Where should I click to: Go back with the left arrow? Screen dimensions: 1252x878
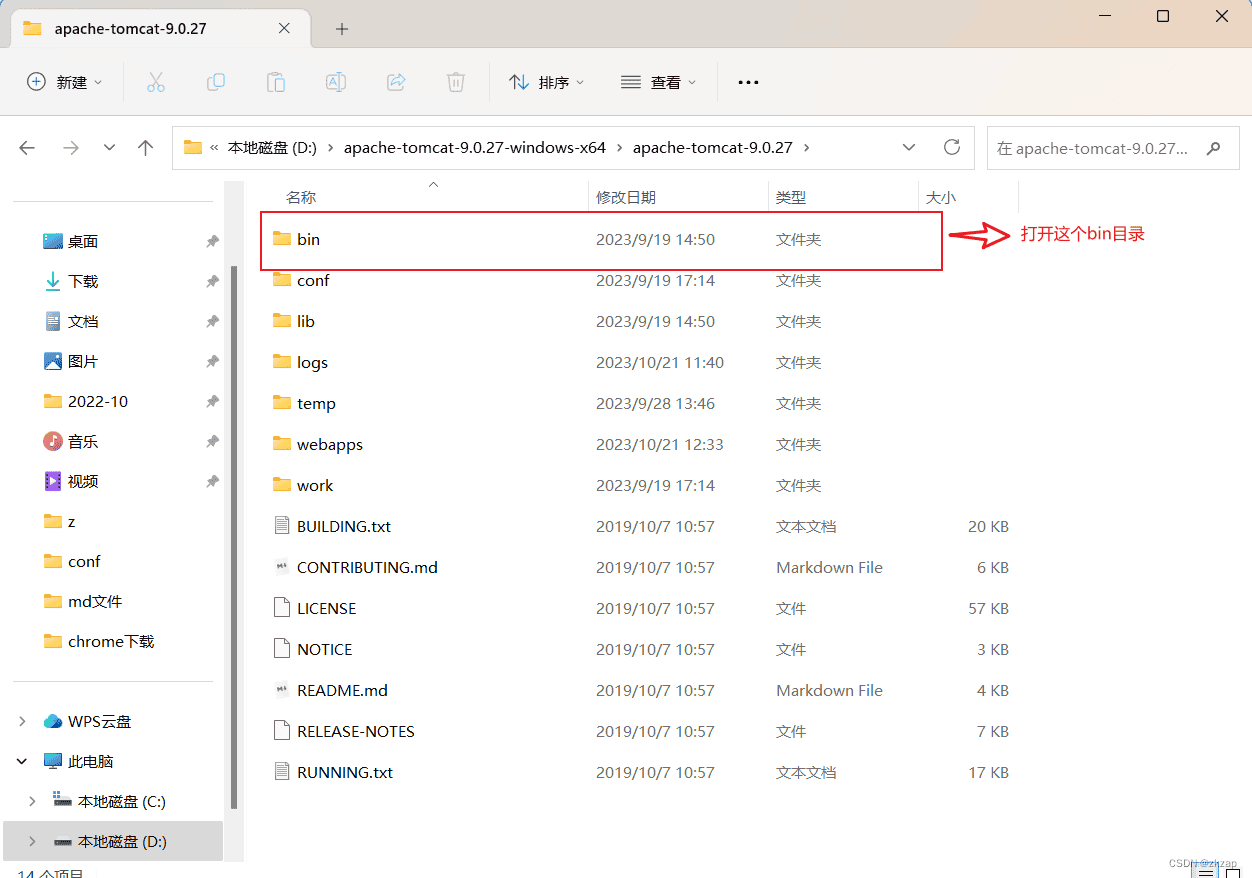(x=27, y=148)
